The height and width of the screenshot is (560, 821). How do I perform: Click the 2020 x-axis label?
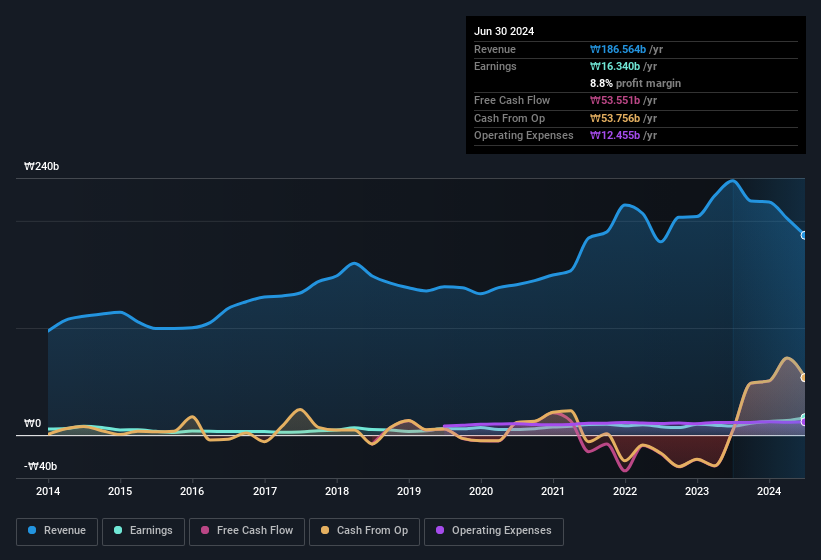[481, 491]
